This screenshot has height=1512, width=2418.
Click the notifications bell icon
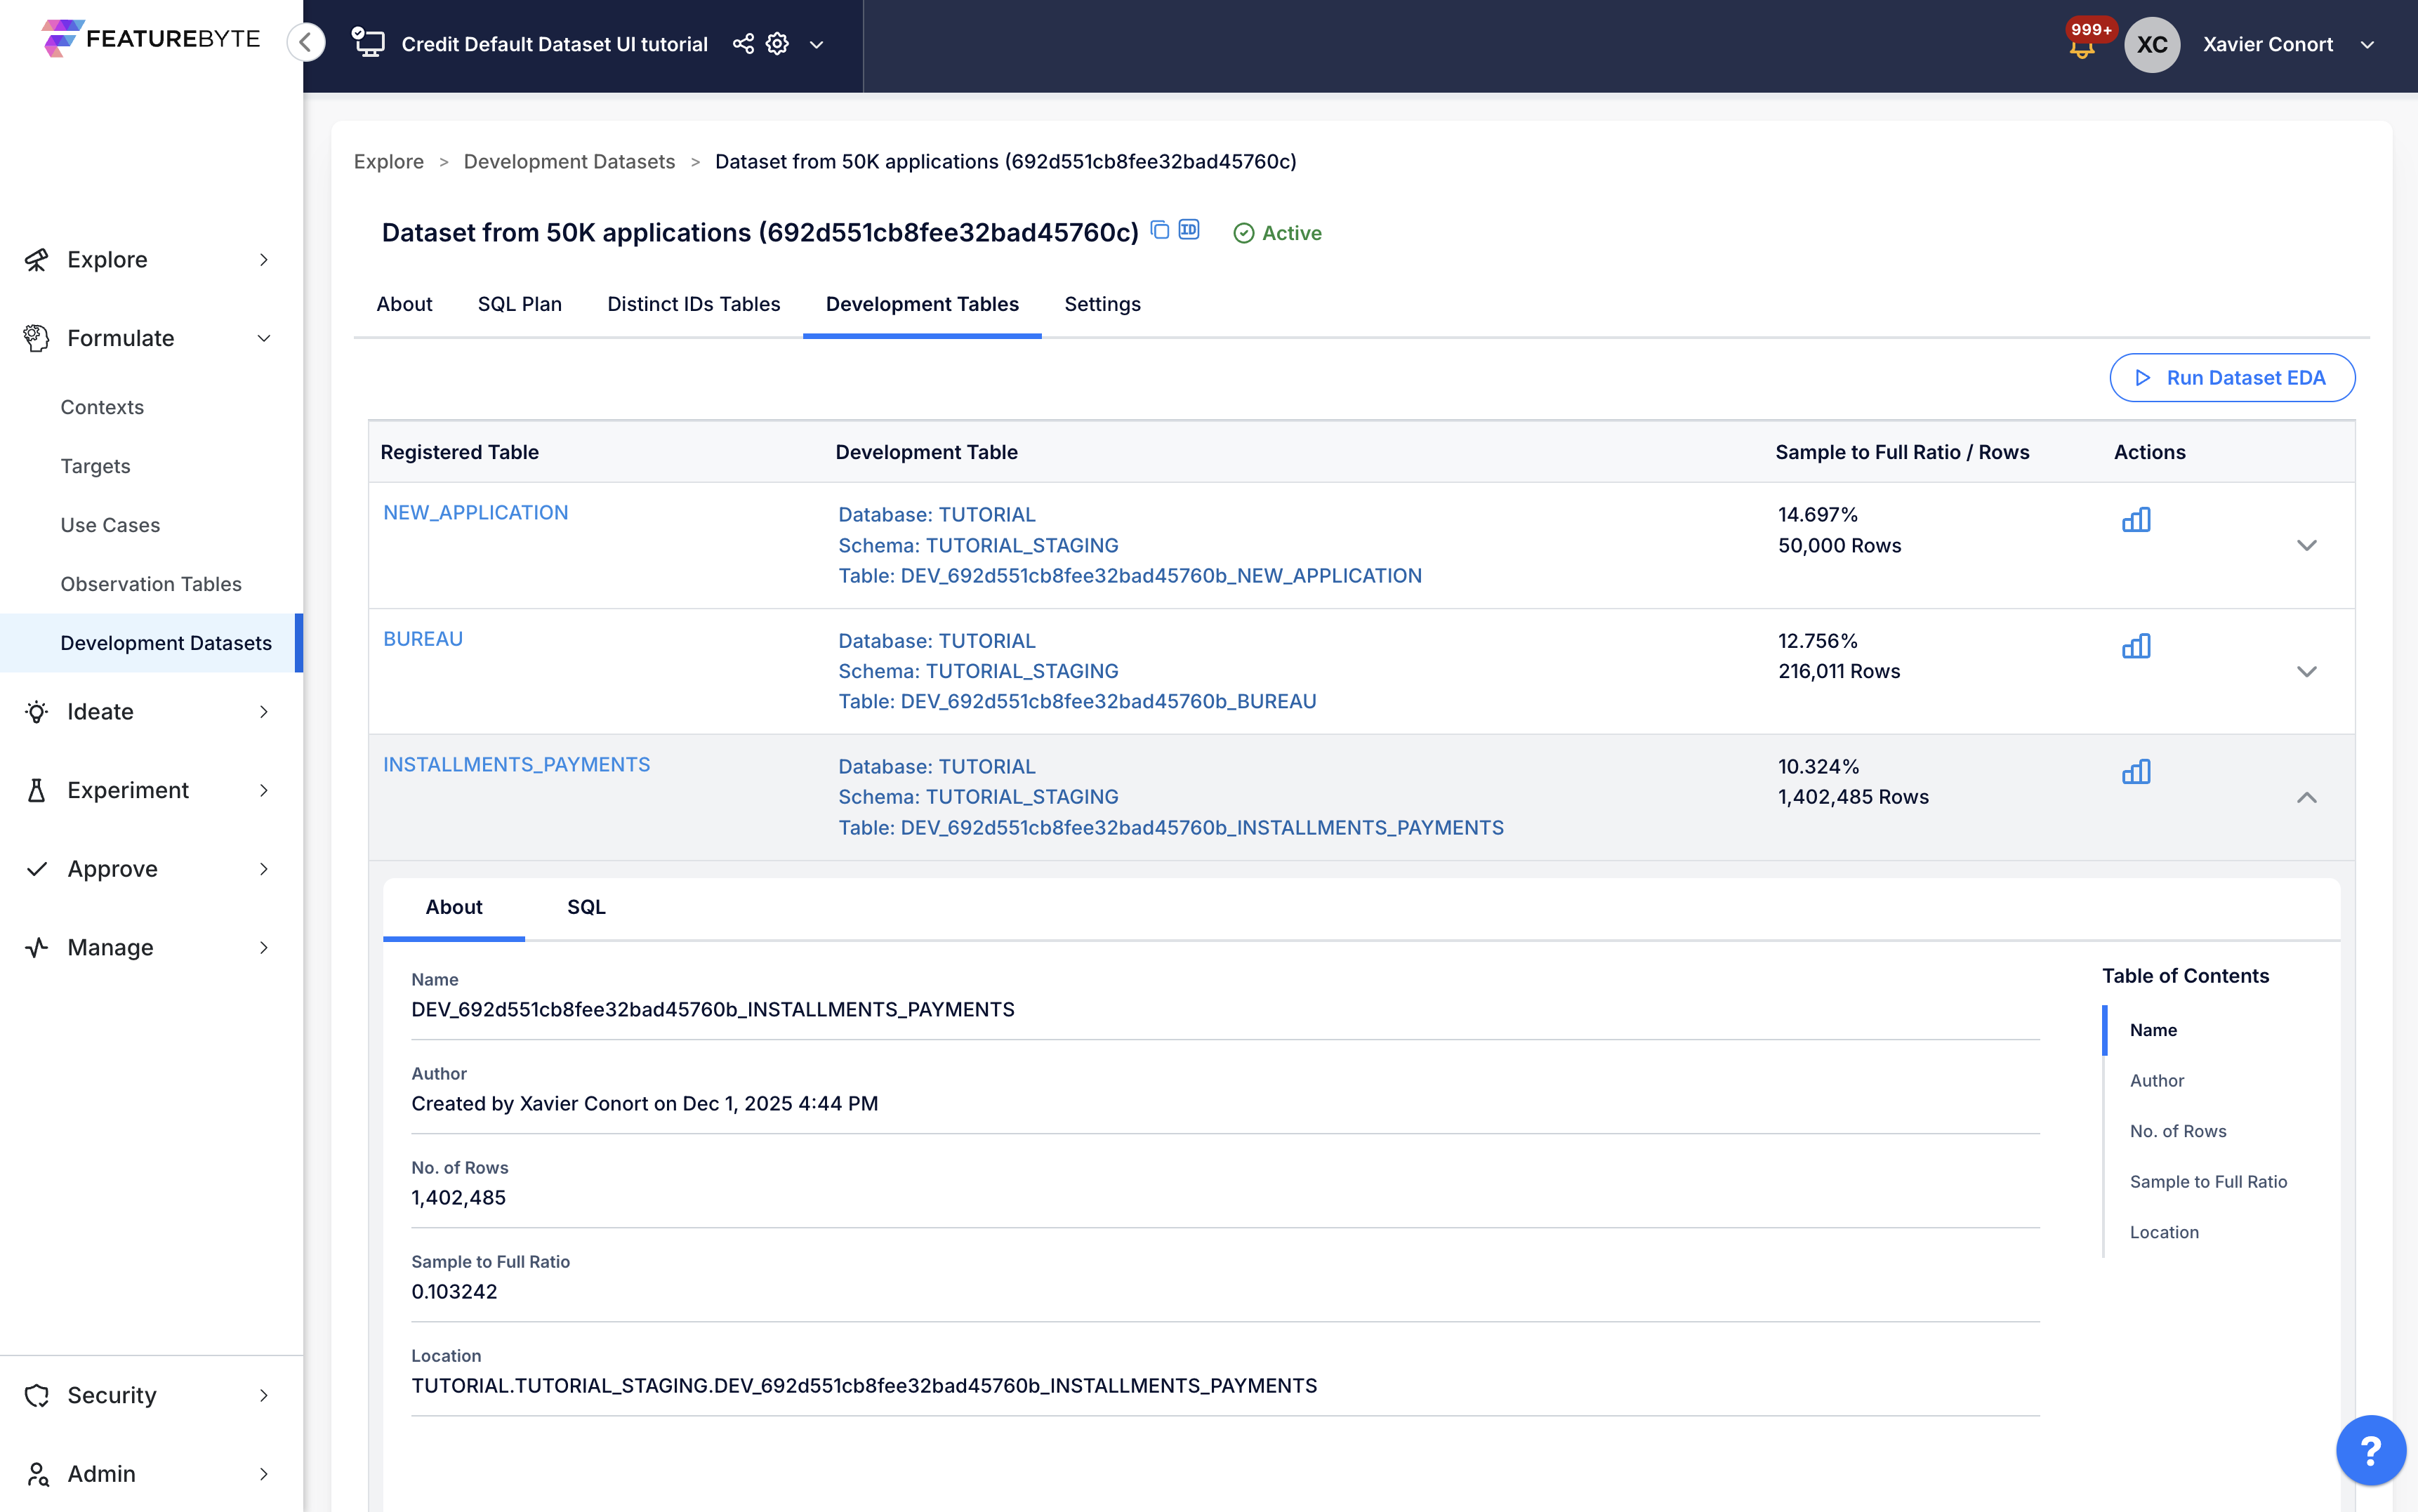[2082, 48]
